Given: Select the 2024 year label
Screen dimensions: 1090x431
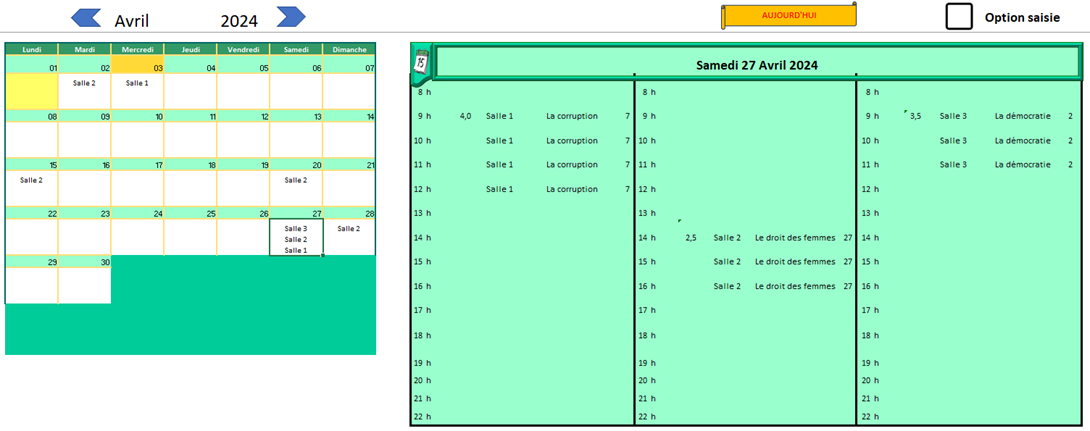Looking at the screenshot, I should [239, 21].
